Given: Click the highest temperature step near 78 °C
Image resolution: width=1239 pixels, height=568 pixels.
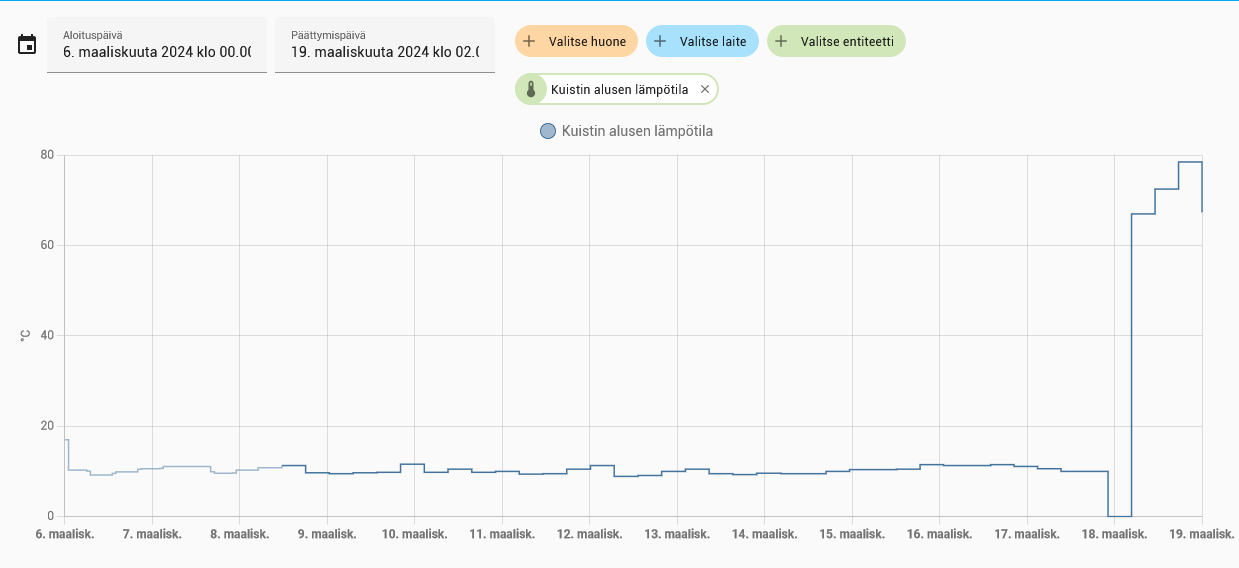Looking at the screenshot, I should tap(1189, 162).
